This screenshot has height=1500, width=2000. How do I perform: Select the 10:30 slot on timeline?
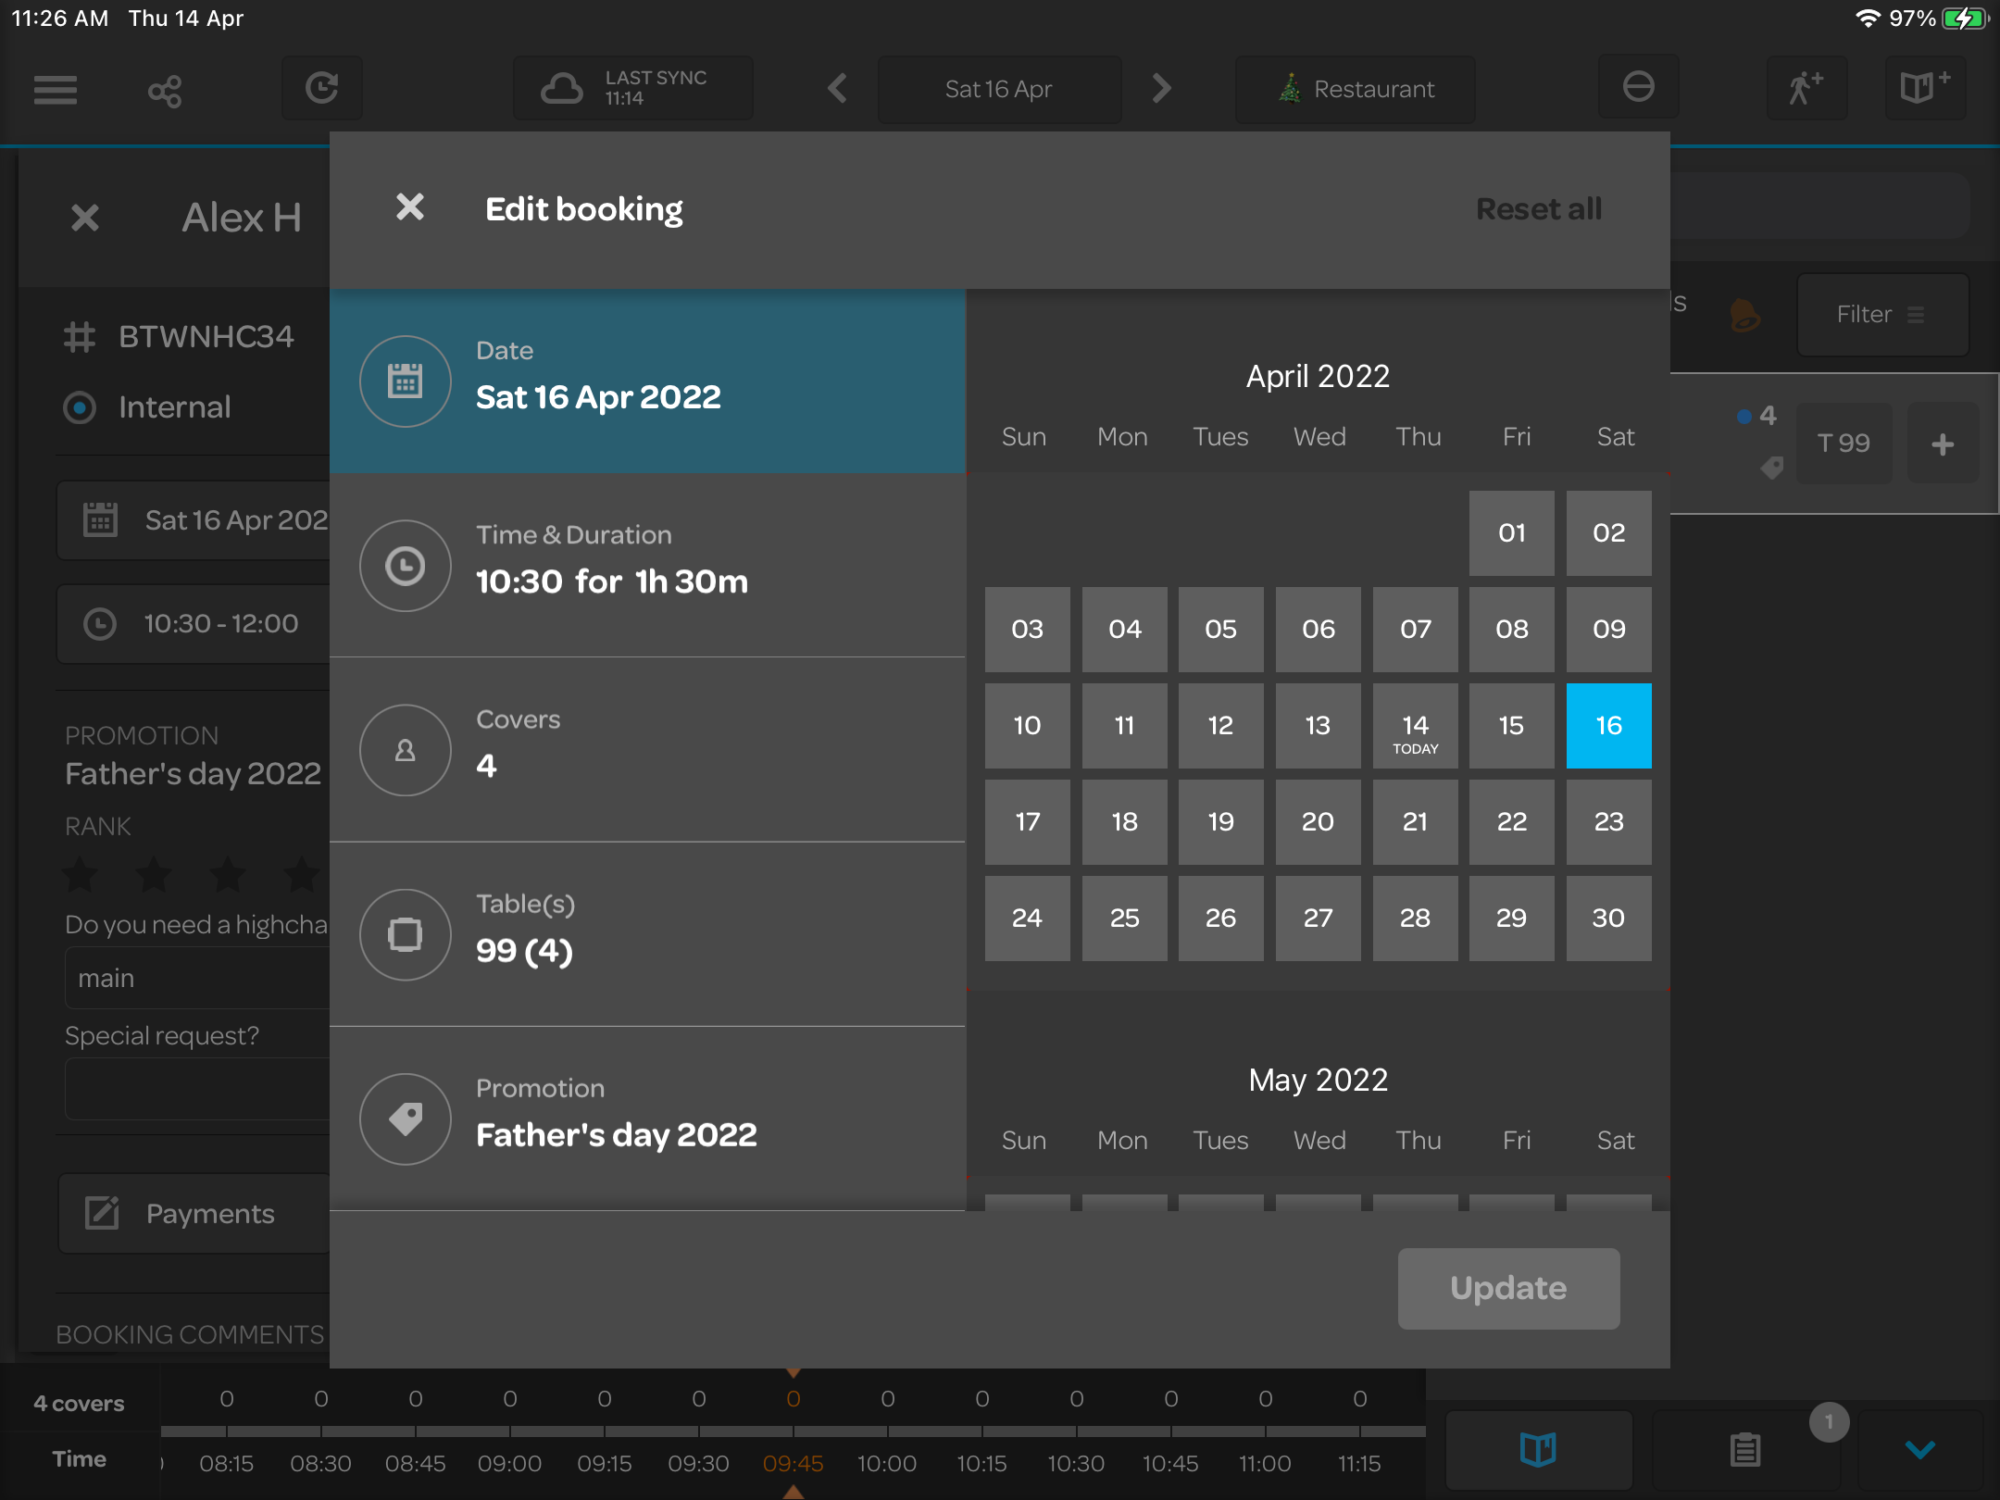(1075, 1463)
